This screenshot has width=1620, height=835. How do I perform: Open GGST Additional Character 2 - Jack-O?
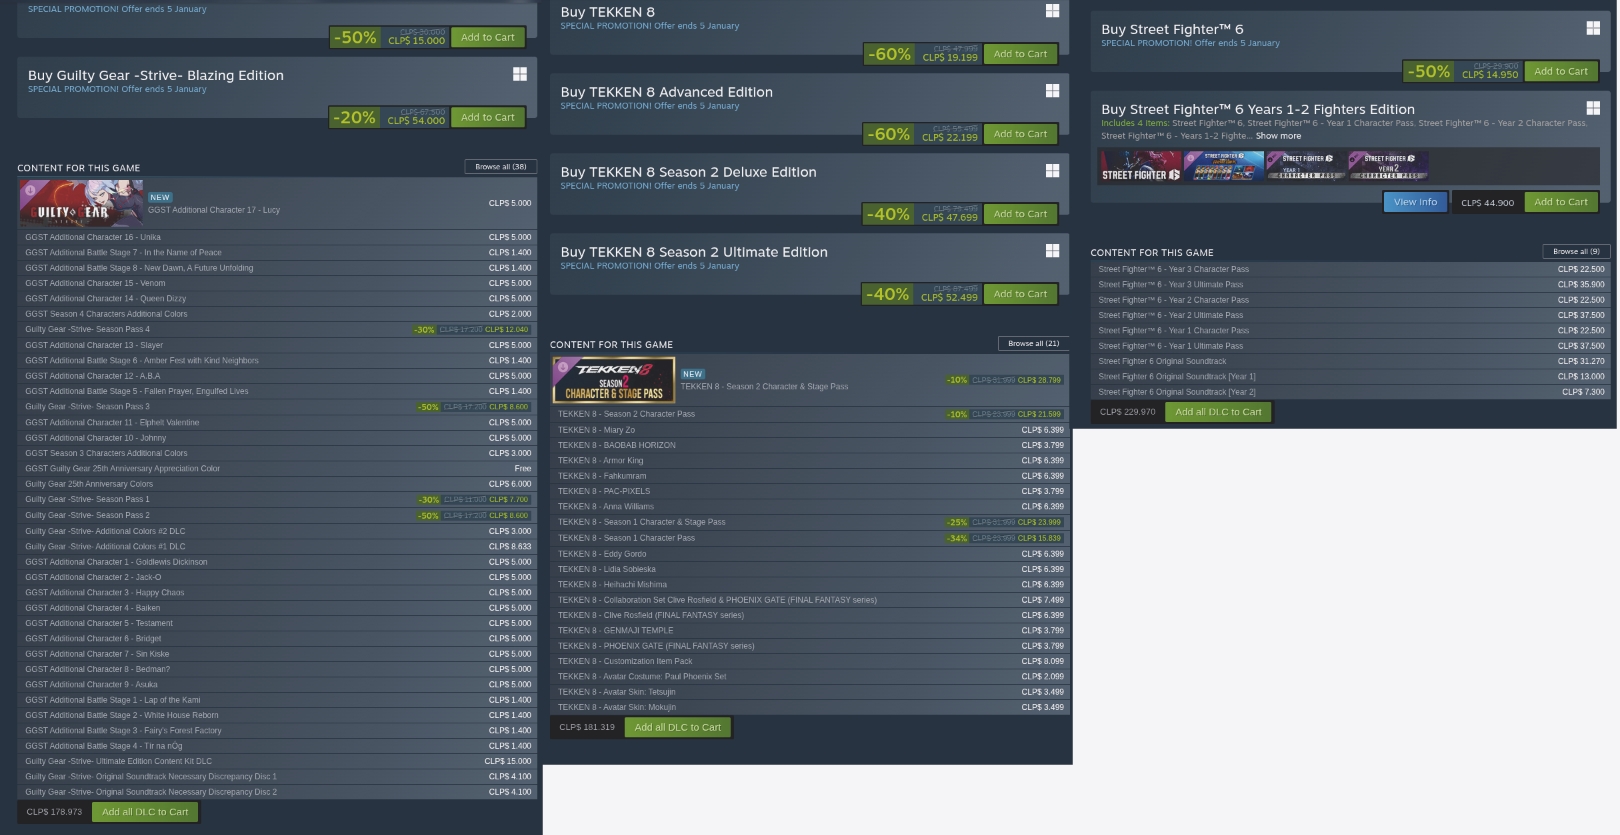point(277,577)
